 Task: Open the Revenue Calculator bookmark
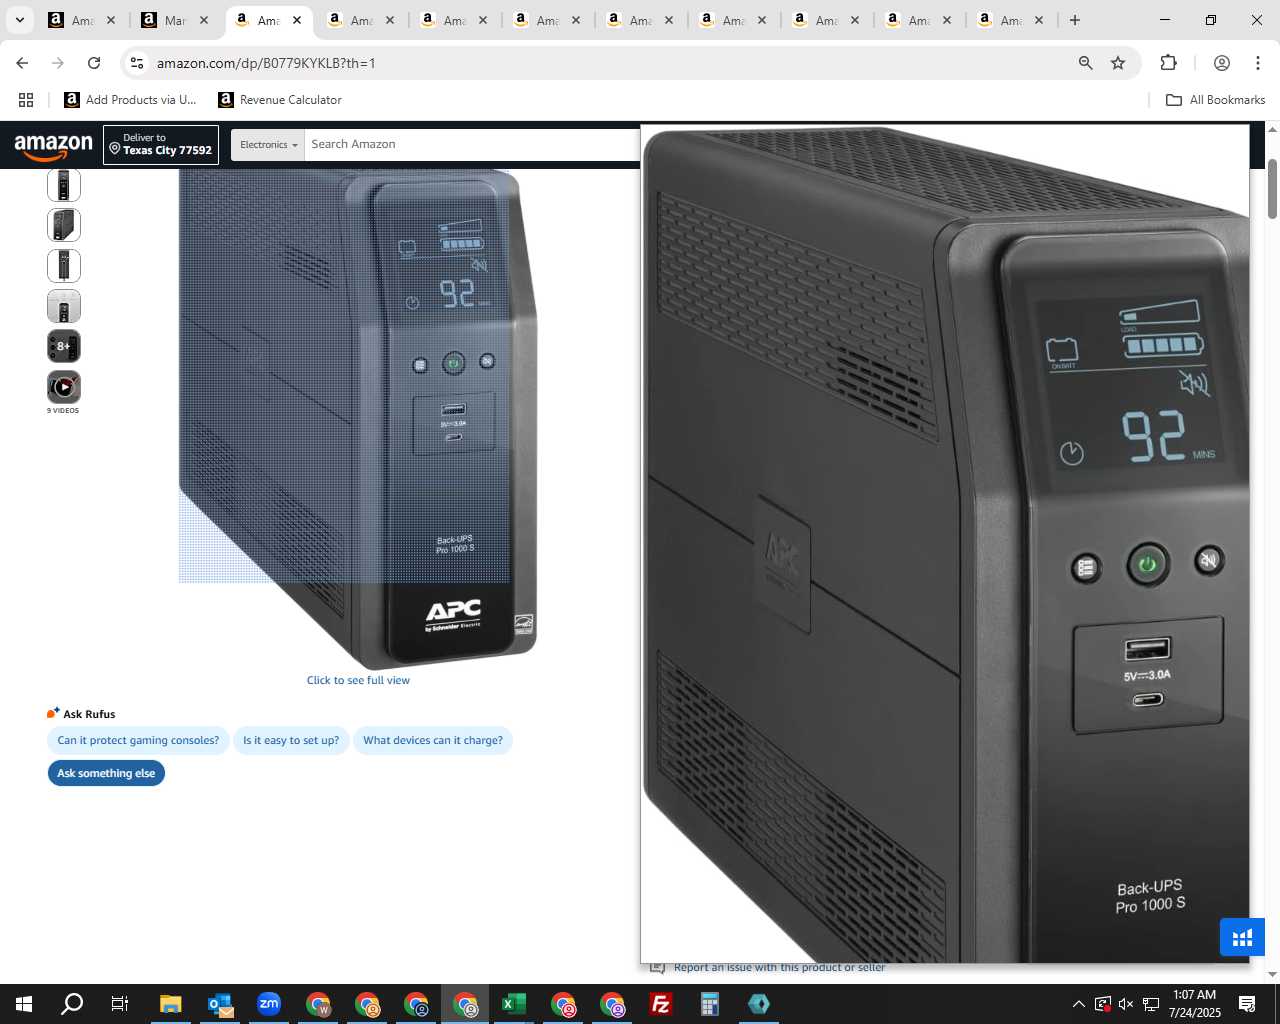click(280, 100)
